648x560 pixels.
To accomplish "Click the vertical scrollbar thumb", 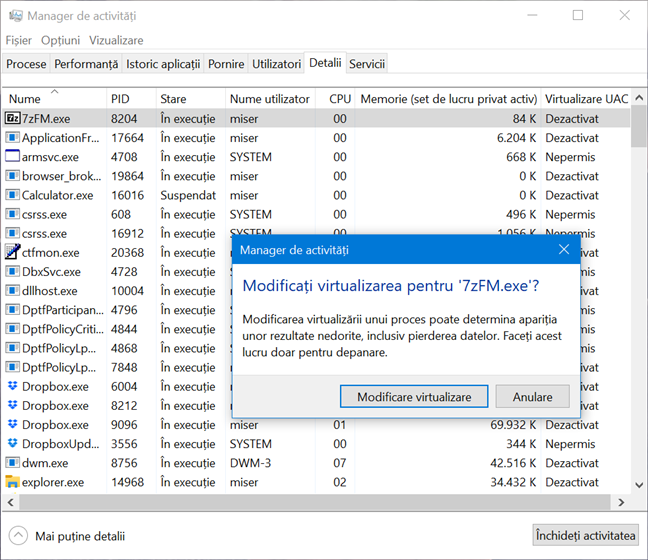I will [x=639, y=126].
